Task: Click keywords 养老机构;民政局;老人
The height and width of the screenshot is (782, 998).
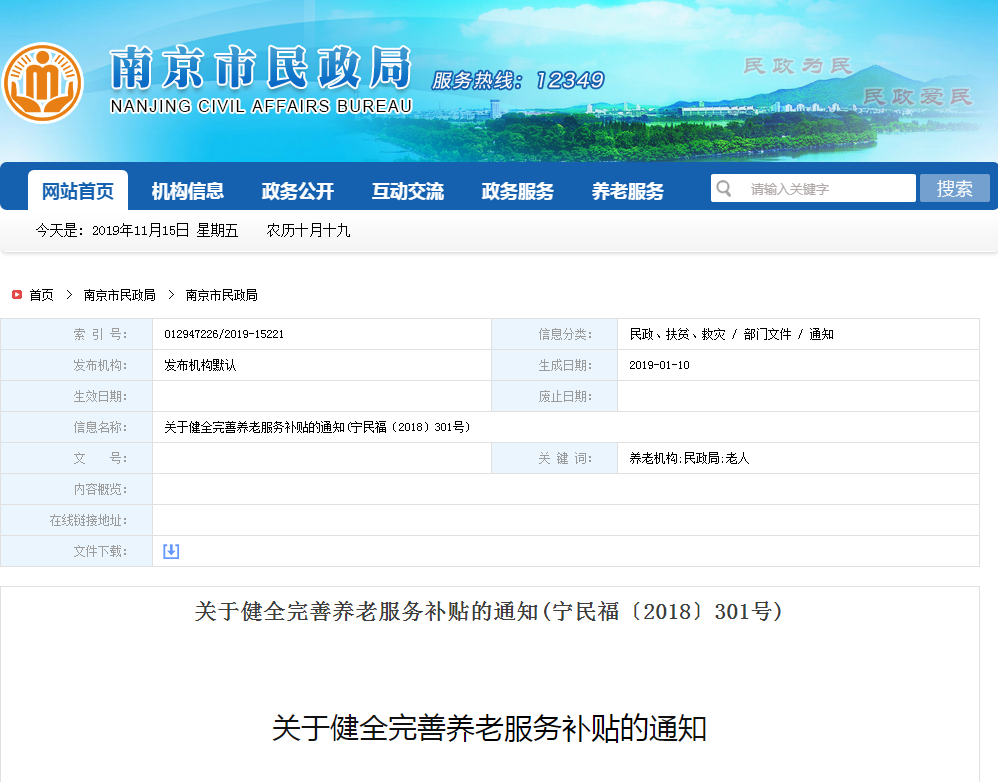Action: click(689, 458)
